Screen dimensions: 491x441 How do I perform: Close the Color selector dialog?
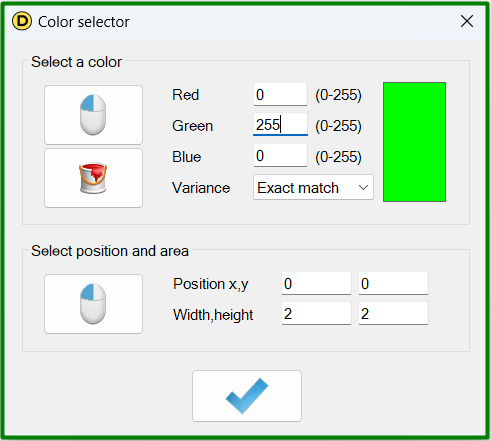coord(467,21)
